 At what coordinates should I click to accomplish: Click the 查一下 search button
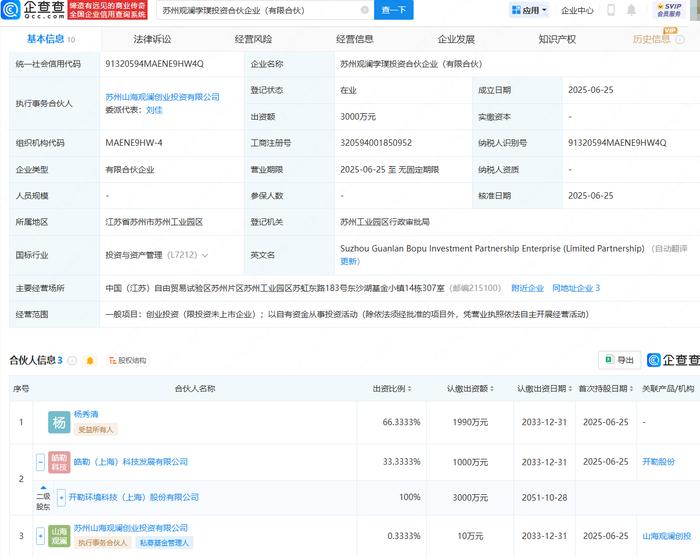393,10
